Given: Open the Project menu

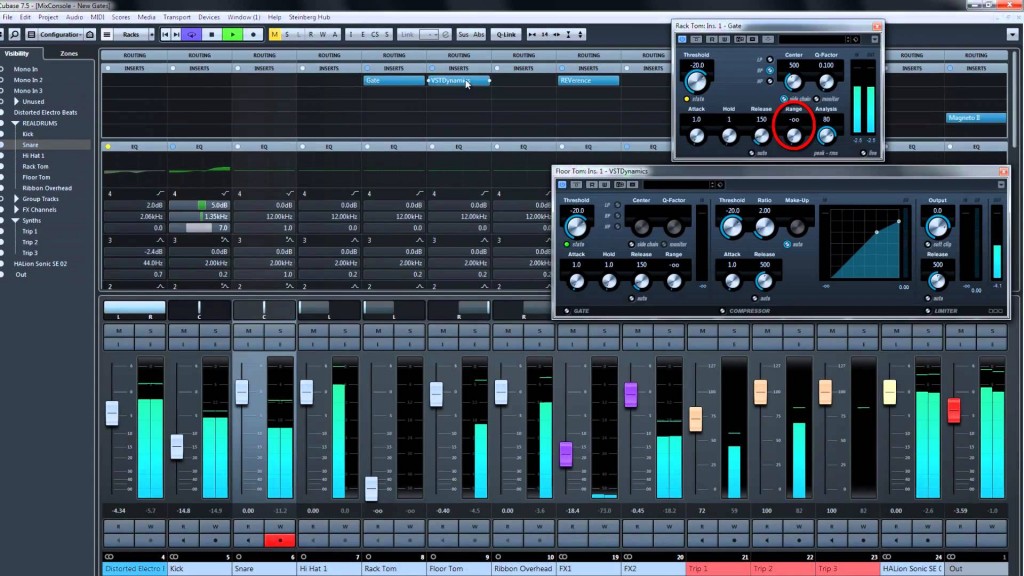Looking at the screenshot, I should (48, 17).
